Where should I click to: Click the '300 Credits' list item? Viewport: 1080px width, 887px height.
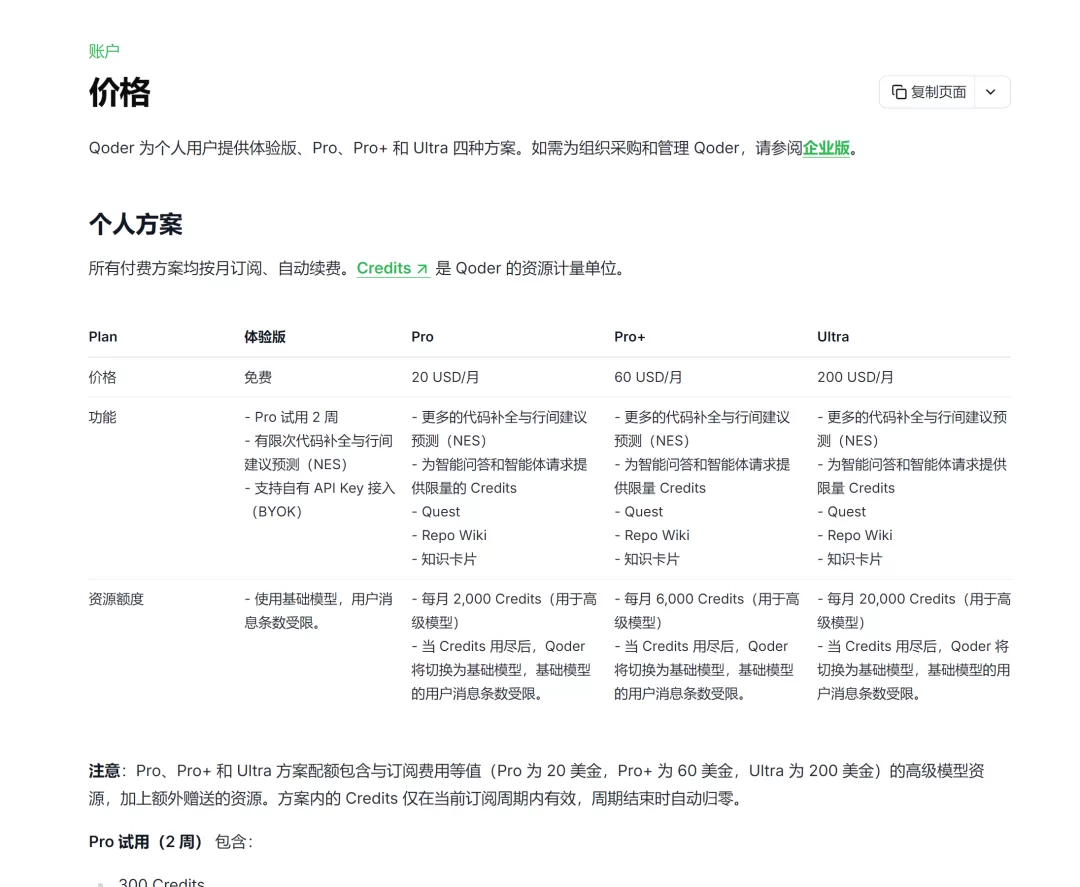tap(162, 882)
